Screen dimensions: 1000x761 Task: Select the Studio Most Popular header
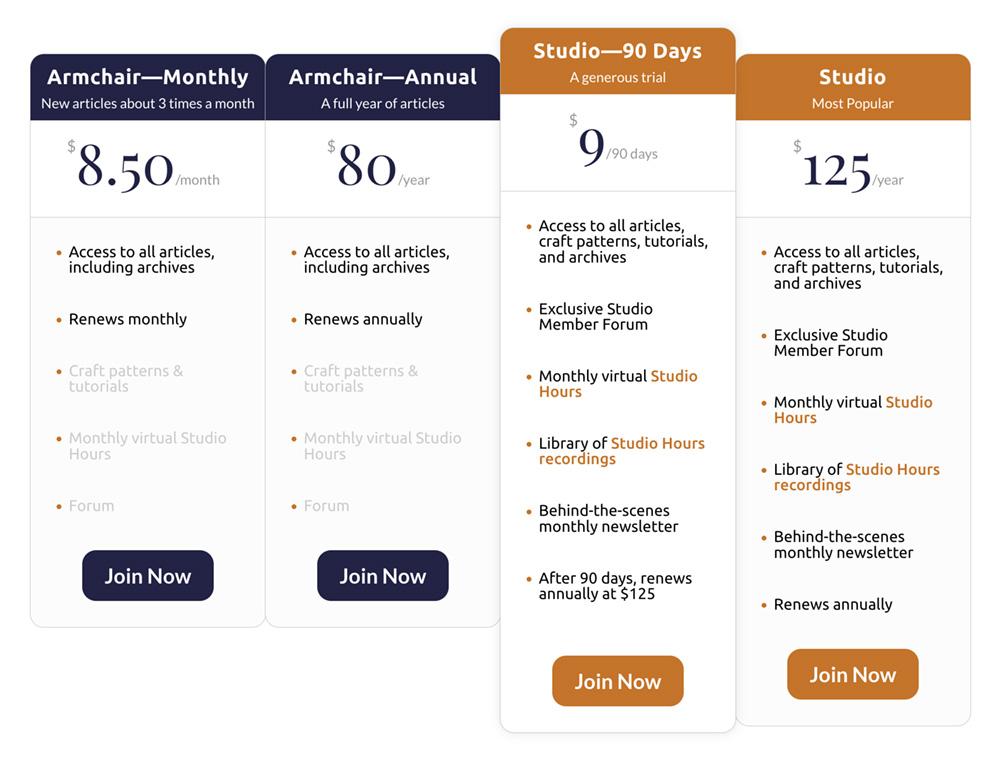click(853, 87)
